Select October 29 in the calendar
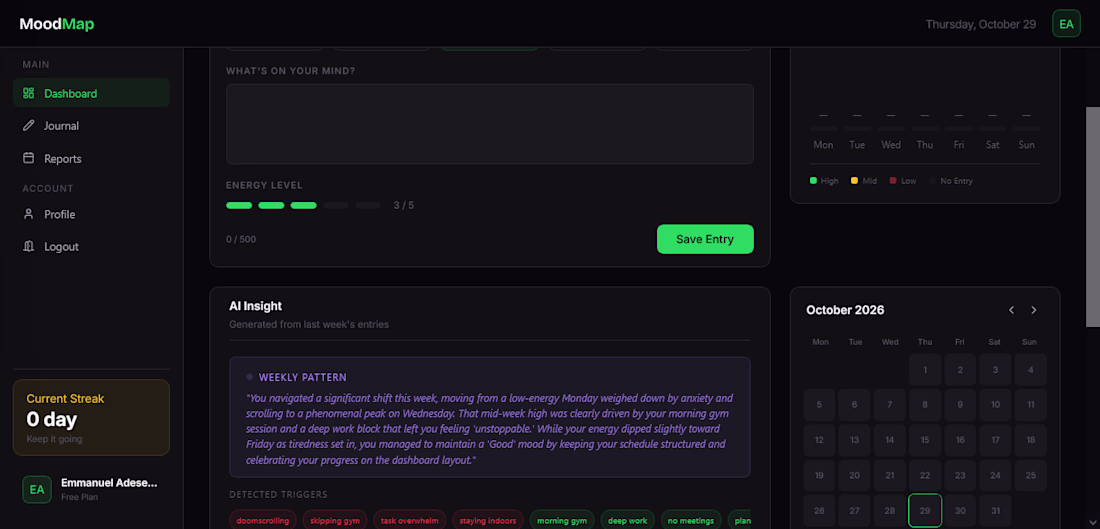The height and width of the screenshot is (529, 1100). click(925, 511)
